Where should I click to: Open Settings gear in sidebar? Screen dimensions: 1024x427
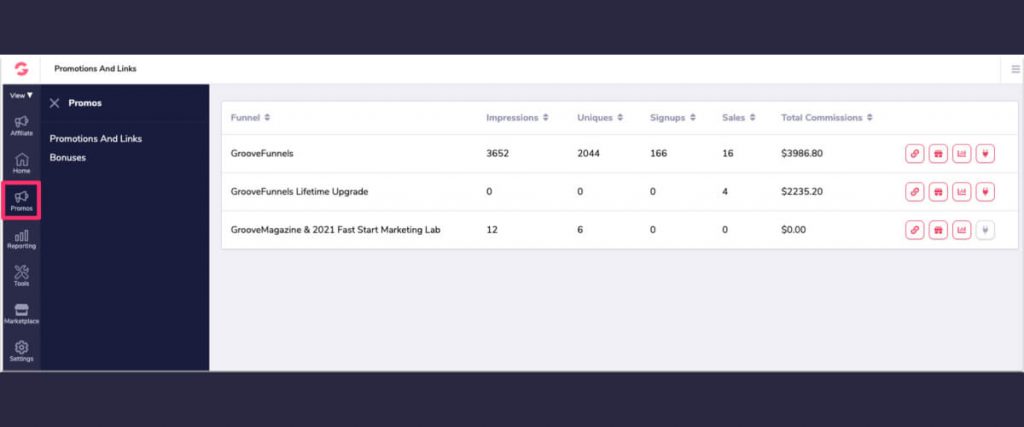tap(21, 350)
